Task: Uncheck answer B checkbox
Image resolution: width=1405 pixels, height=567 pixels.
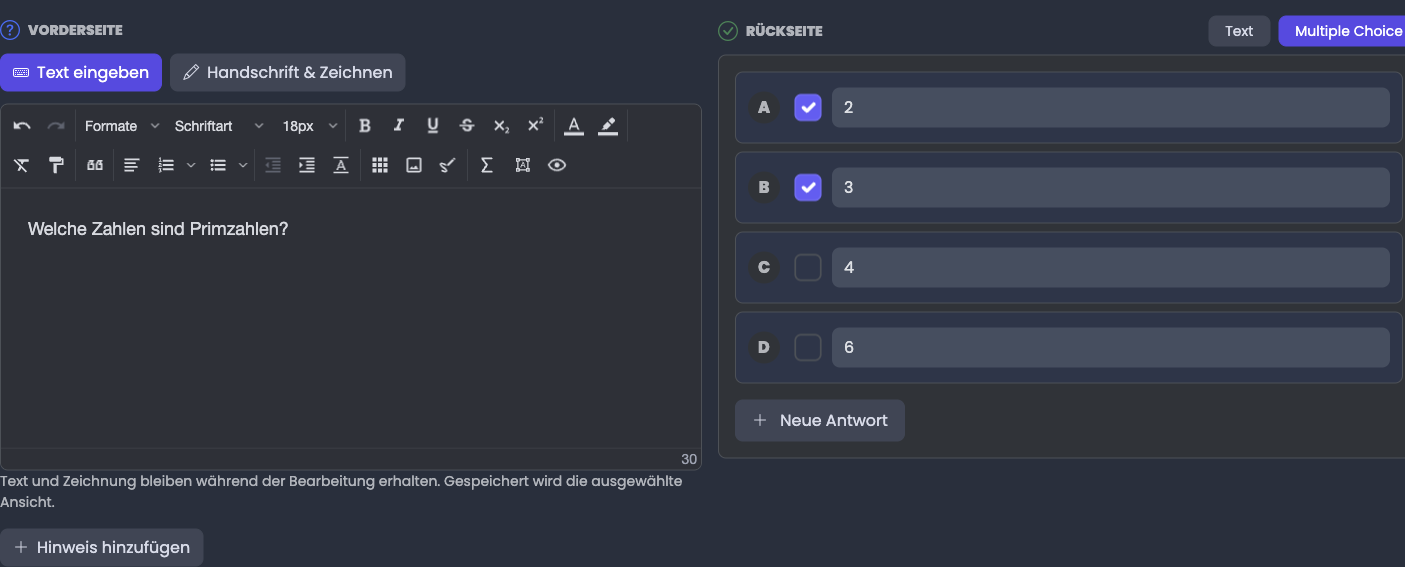Action: click(x=808, y=187)
